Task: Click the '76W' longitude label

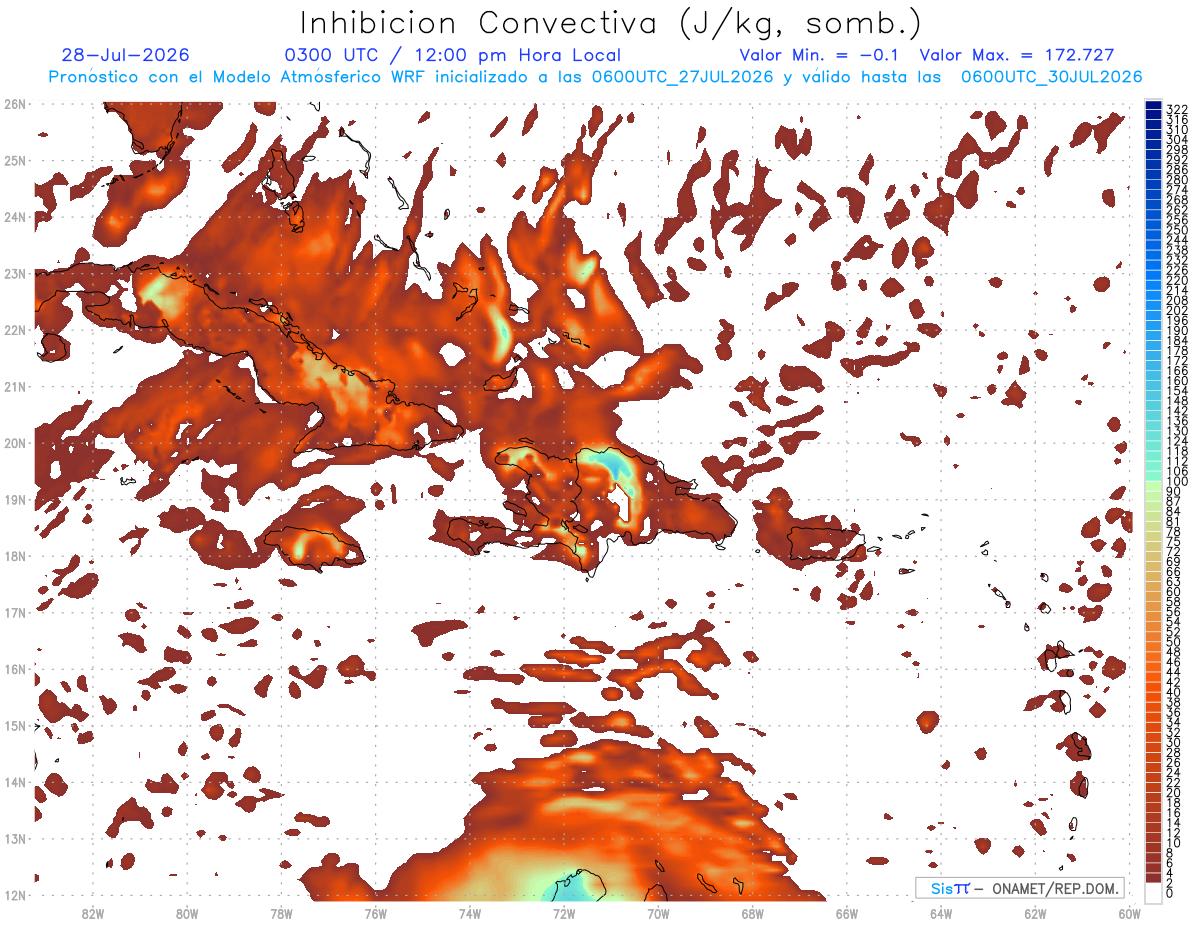Action: pyautogui.click(x=375, y=913)
